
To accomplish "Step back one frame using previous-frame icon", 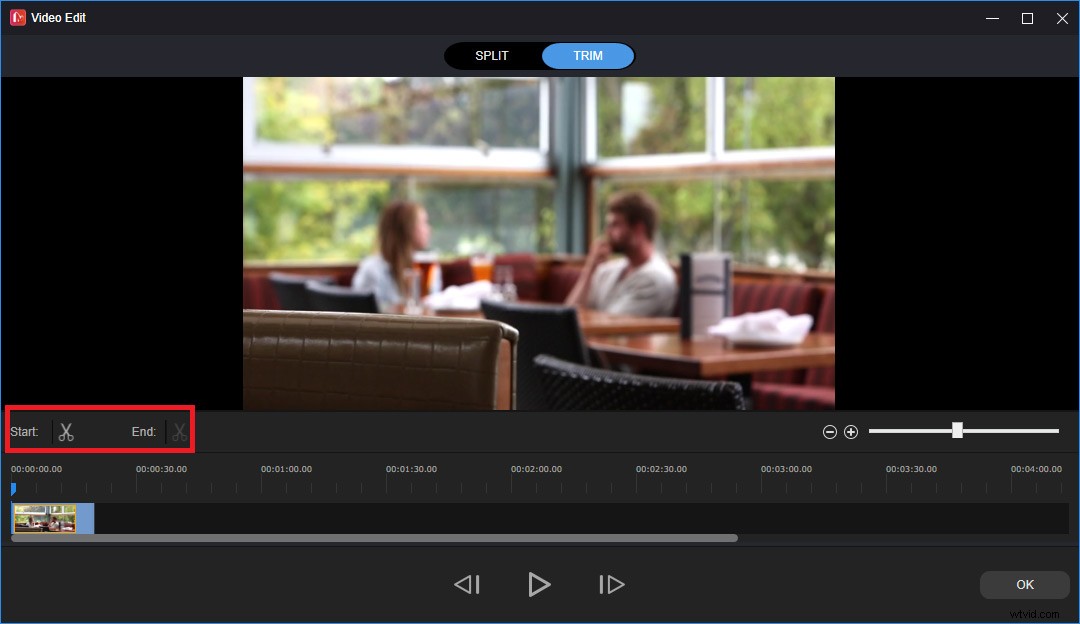I will click(466, 584).
